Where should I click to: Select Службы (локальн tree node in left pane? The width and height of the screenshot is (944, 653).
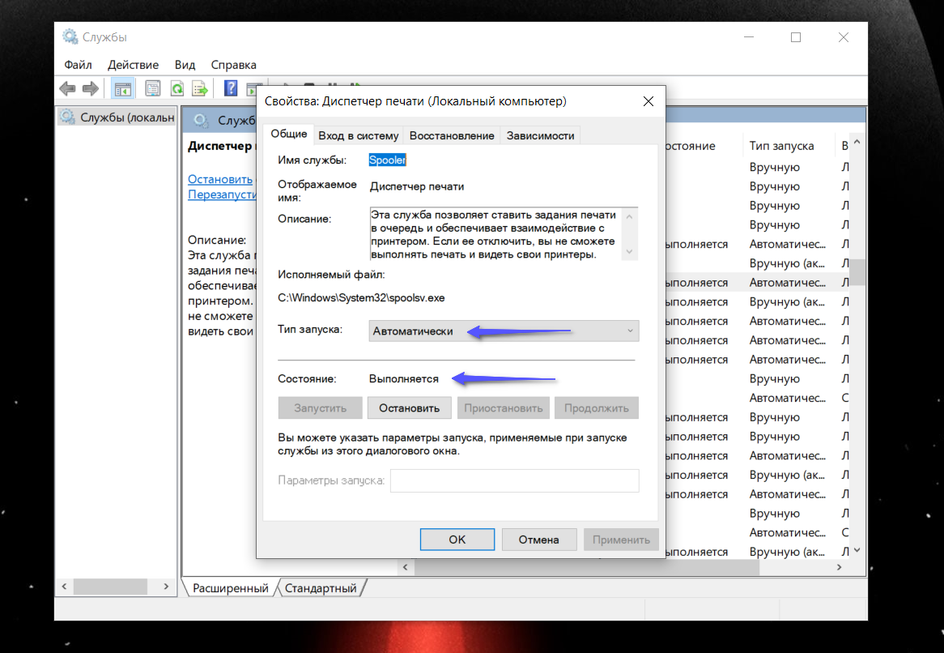coord(119,117)
